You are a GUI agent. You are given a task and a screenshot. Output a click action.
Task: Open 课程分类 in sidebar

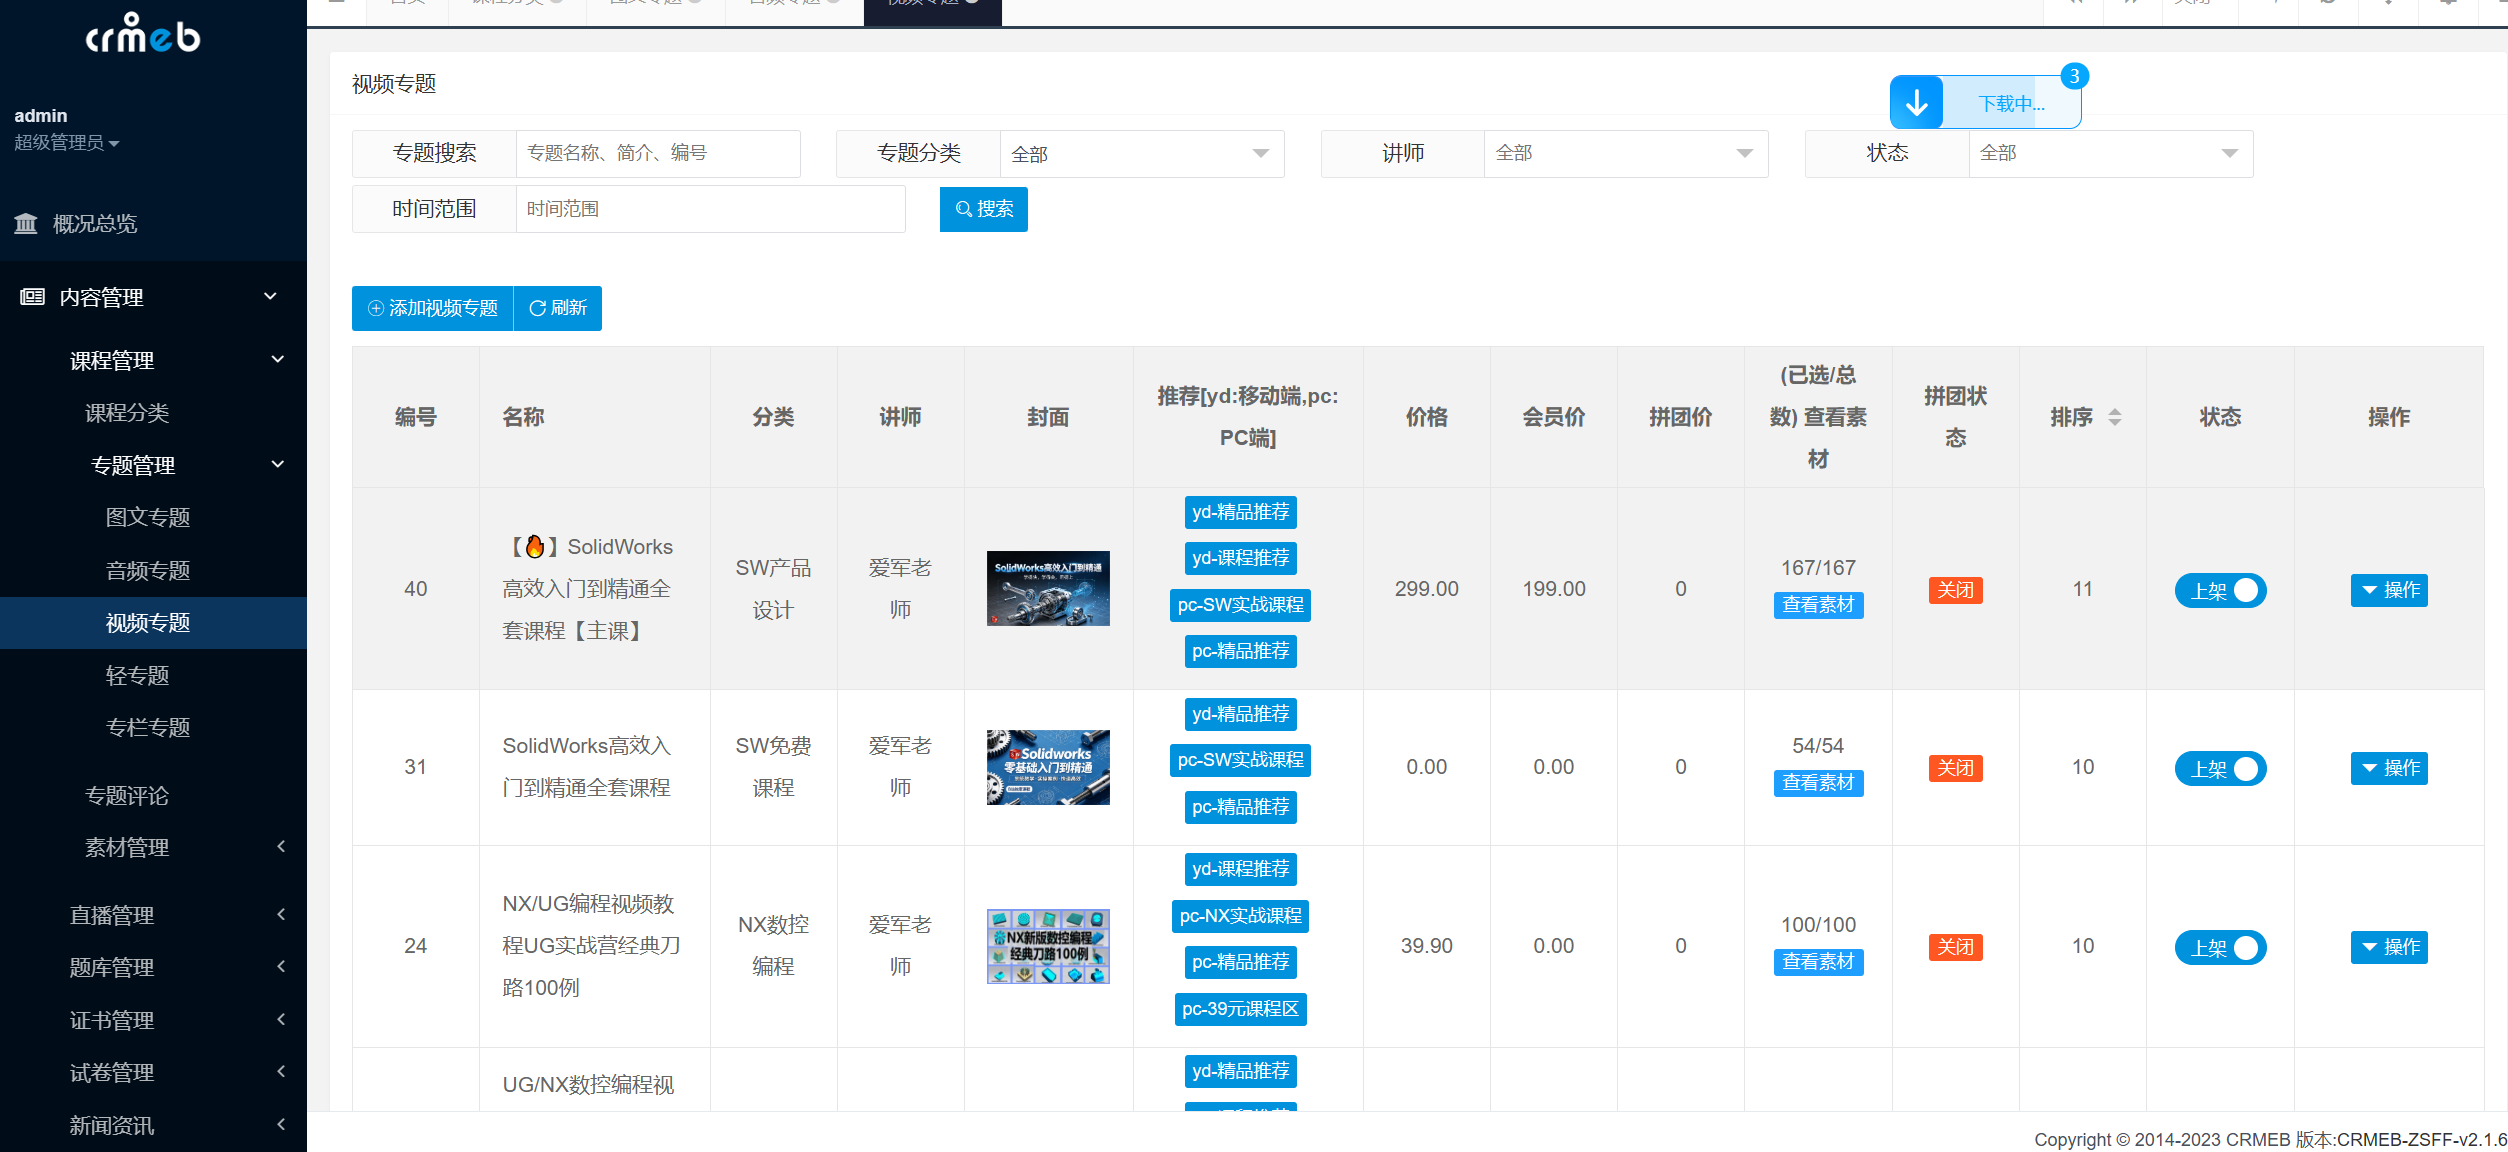127,413
